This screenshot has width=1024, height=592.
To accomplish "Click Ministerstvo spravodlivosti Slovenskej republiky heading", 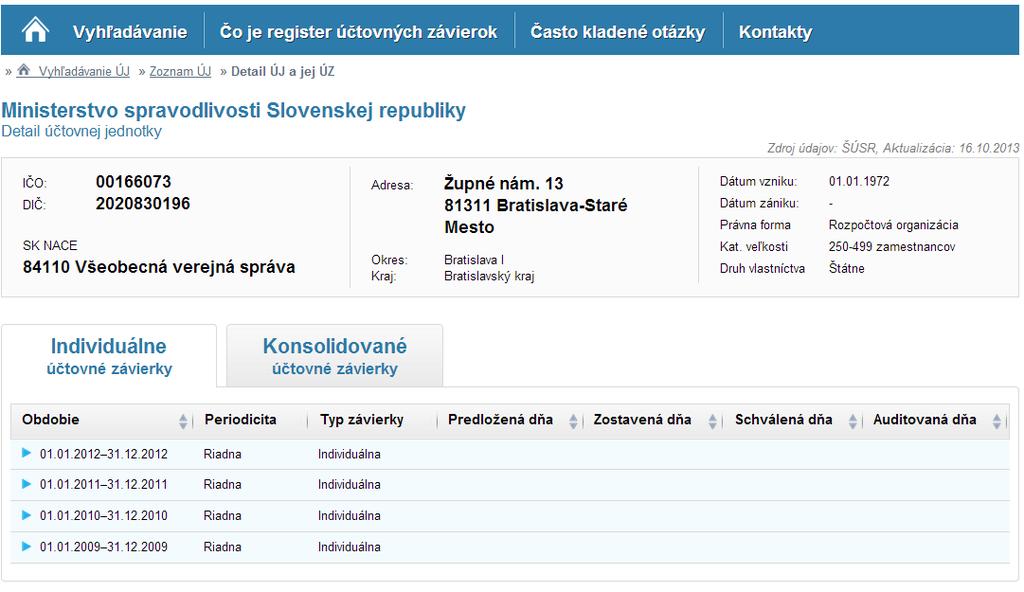I will 234,110.
